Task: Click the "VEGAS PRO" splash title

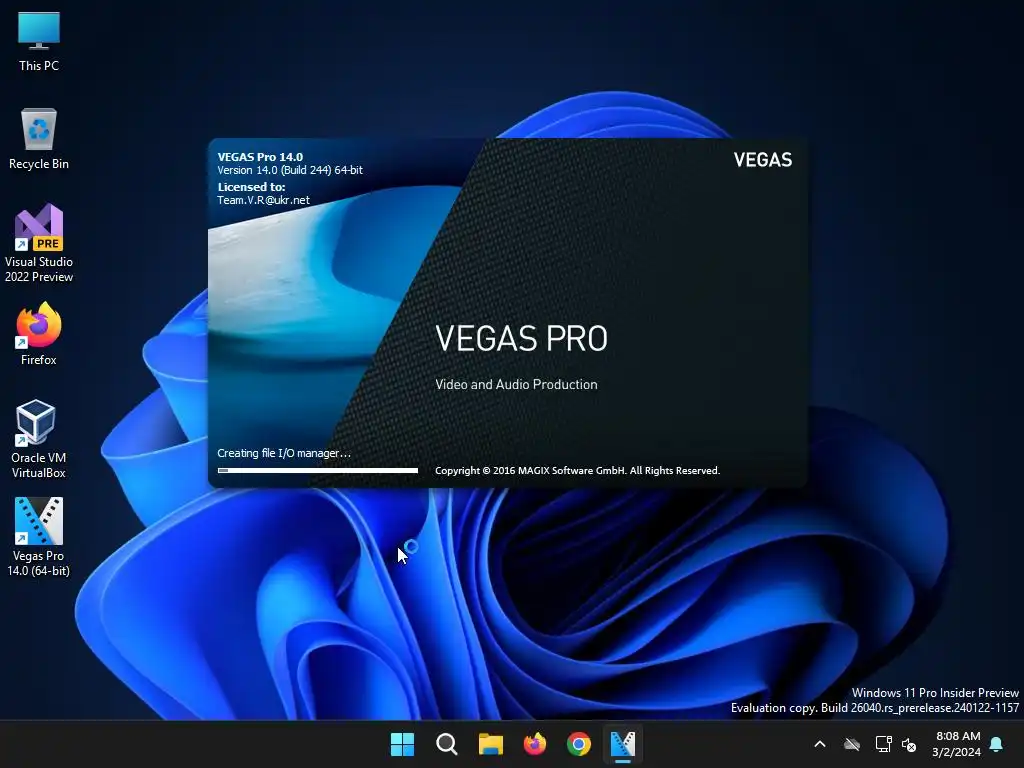Action: 521,338
